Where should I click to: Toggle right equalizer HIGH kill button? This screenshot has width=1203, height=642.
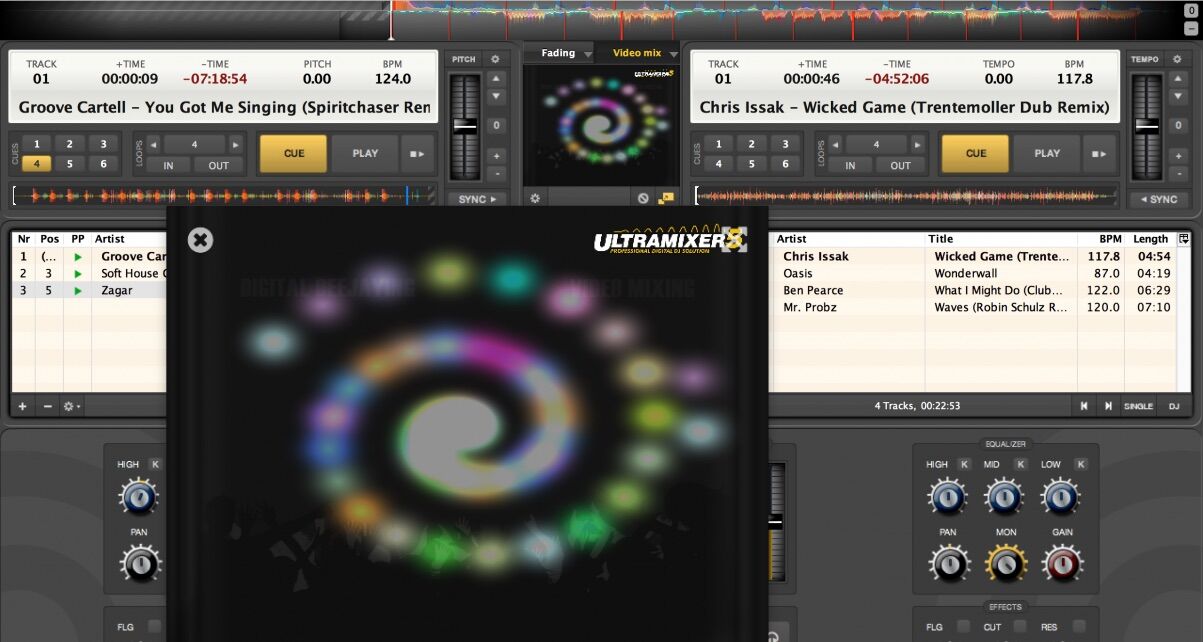[964, 464]
